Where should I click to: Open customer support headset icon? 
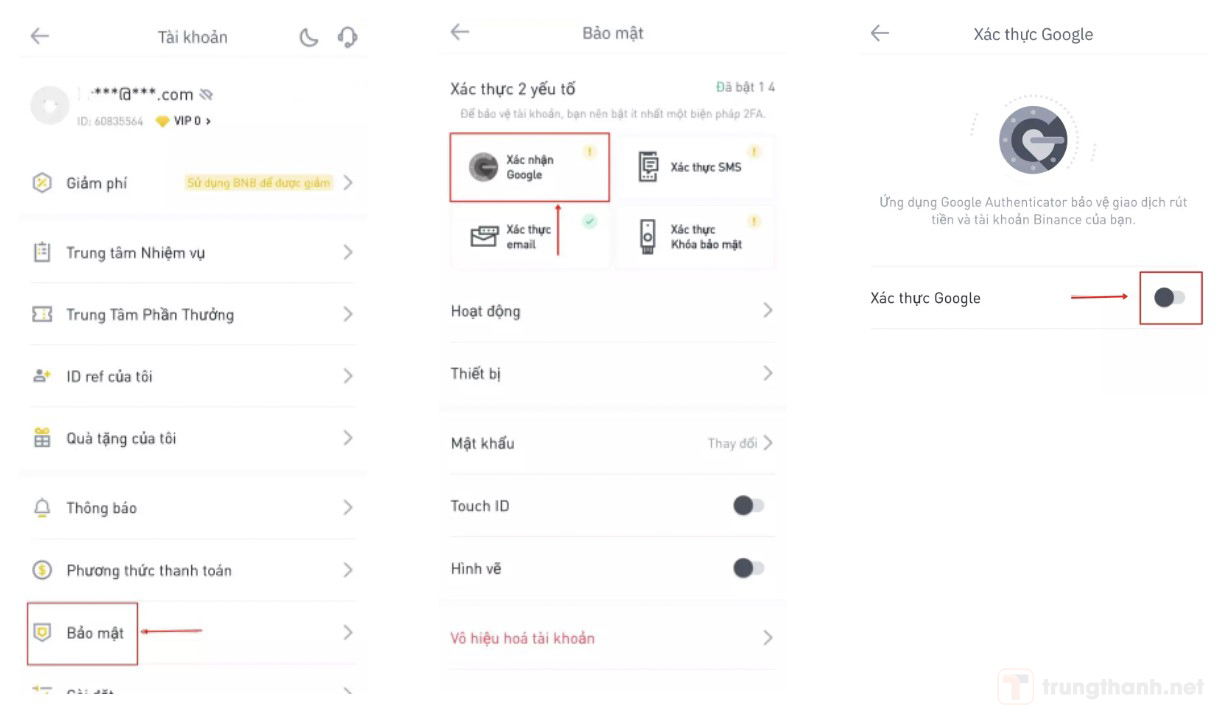click(347, 37)
